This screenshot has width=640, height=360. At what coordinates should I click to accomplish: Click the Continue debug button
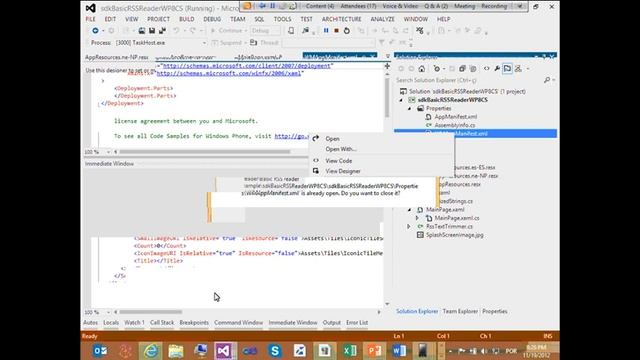click(x=227, y=31)
